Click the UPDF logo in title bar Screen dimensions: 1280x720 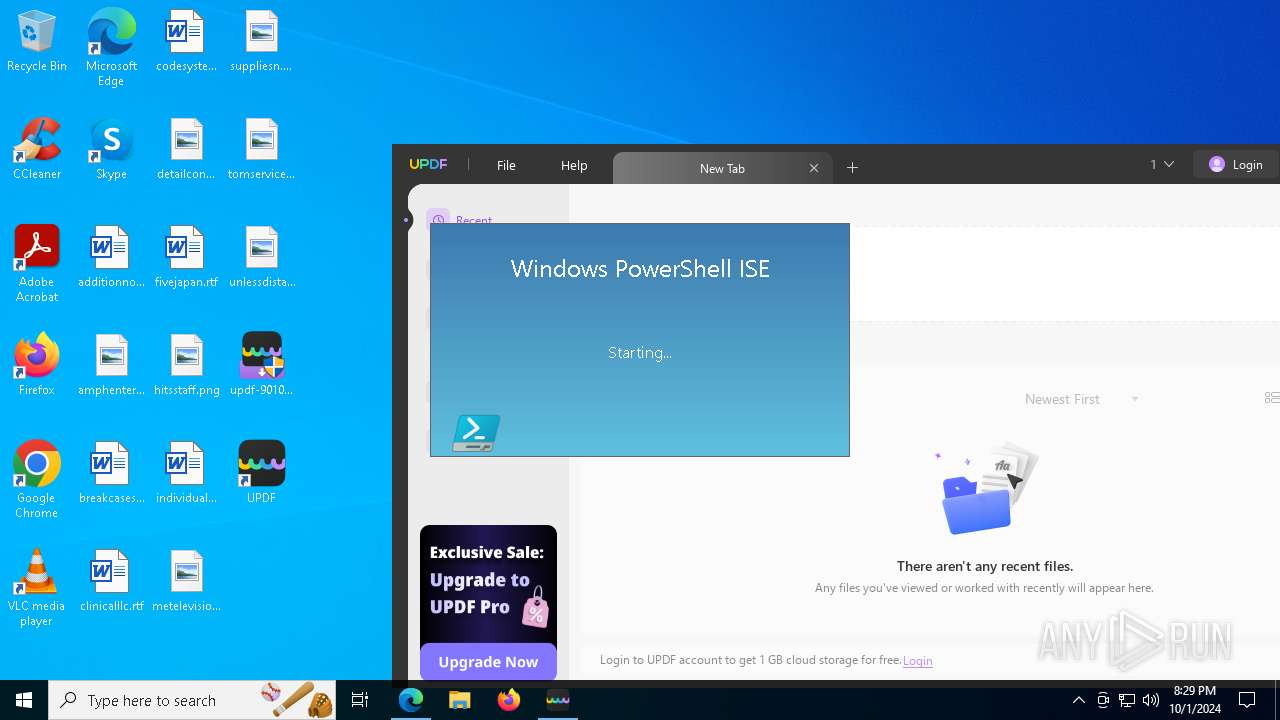click(x=428, y=165)
